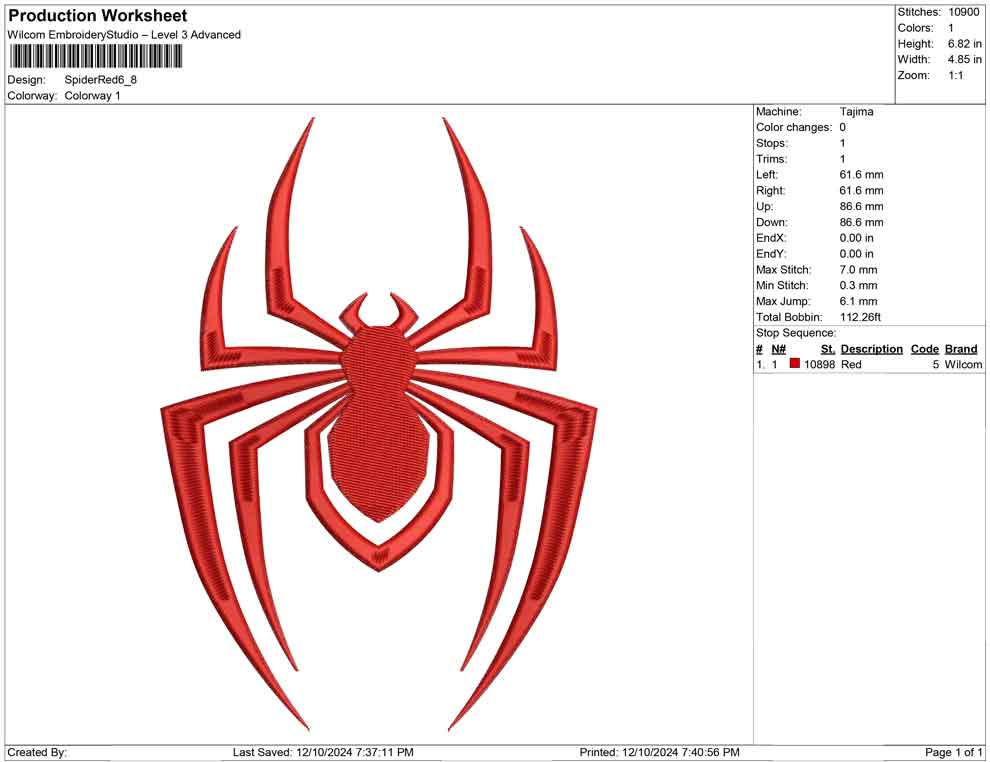Click the 'N#' column header
990x762 pixels.
(778, 348)
